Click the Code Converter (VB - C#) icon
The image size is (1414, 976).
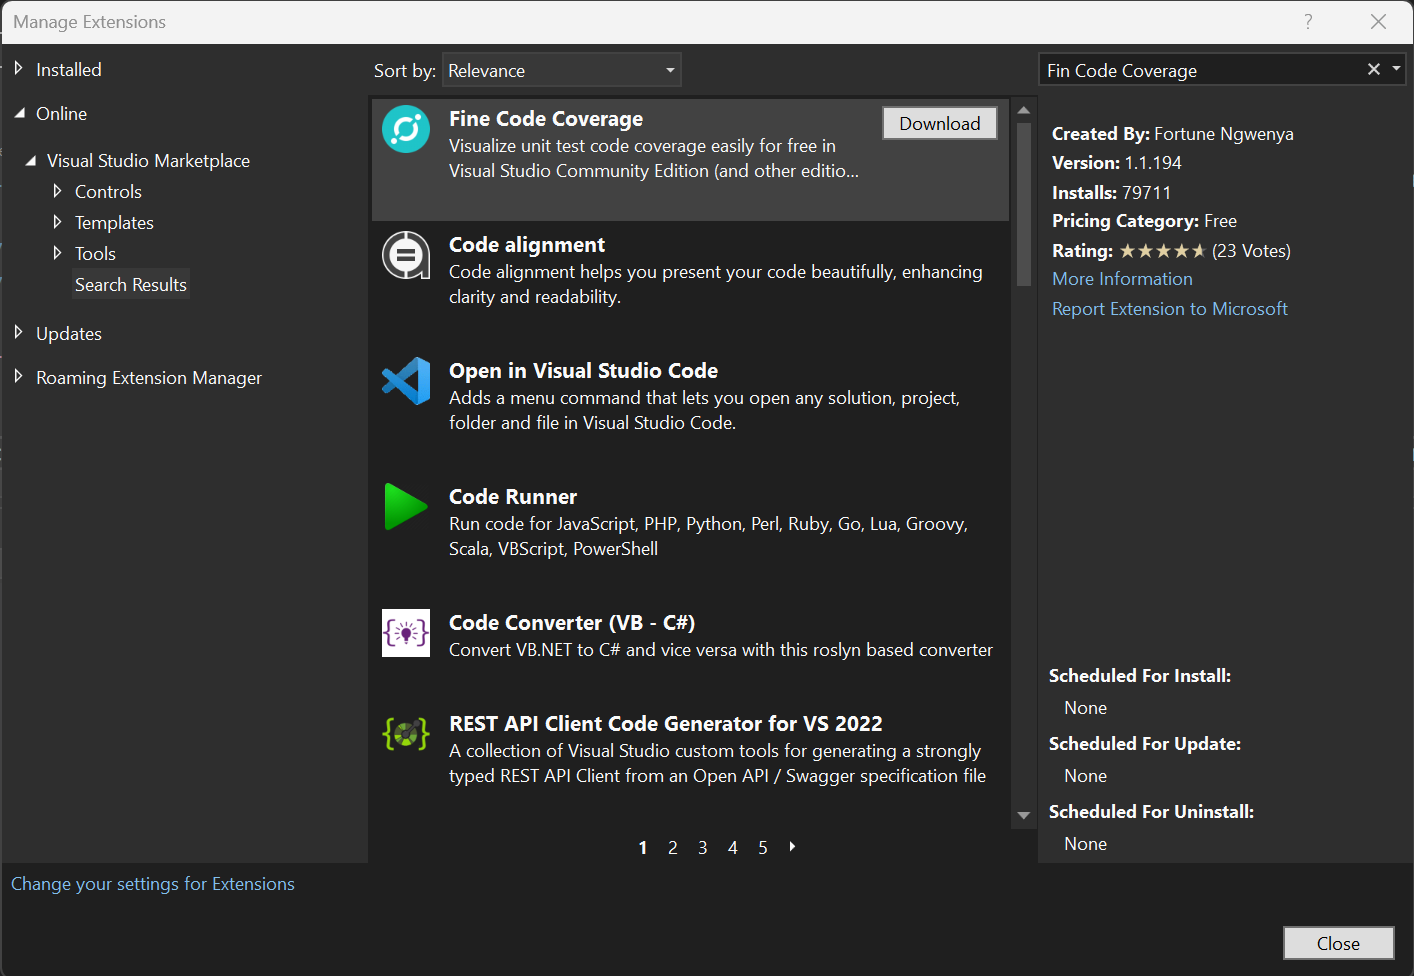(x=406, y=633)
